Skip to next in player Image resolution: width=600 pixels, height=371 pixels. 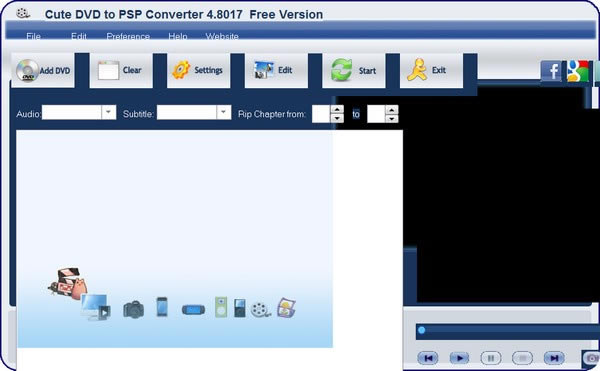click(554, 358)
